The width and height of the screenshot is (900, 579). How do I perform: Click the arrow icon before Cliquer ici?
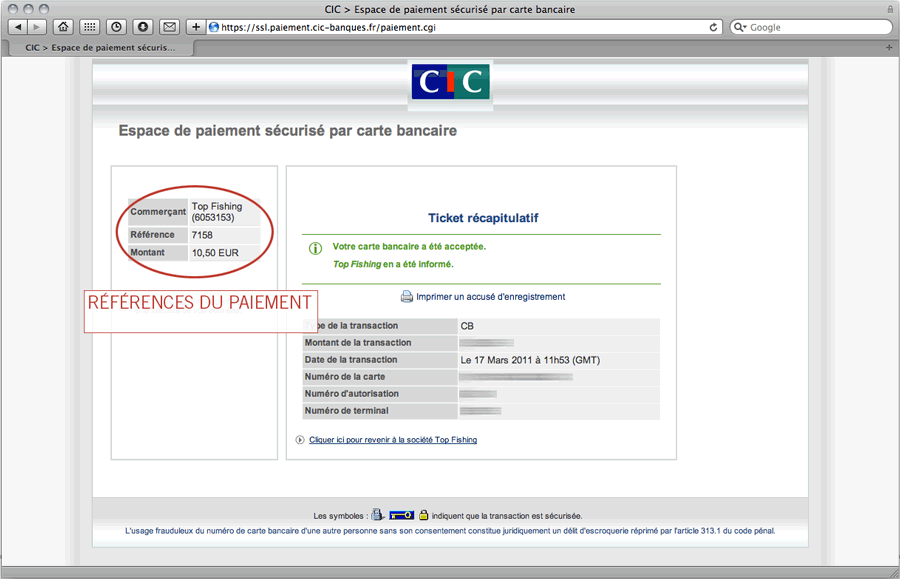[x=300, y=440]
